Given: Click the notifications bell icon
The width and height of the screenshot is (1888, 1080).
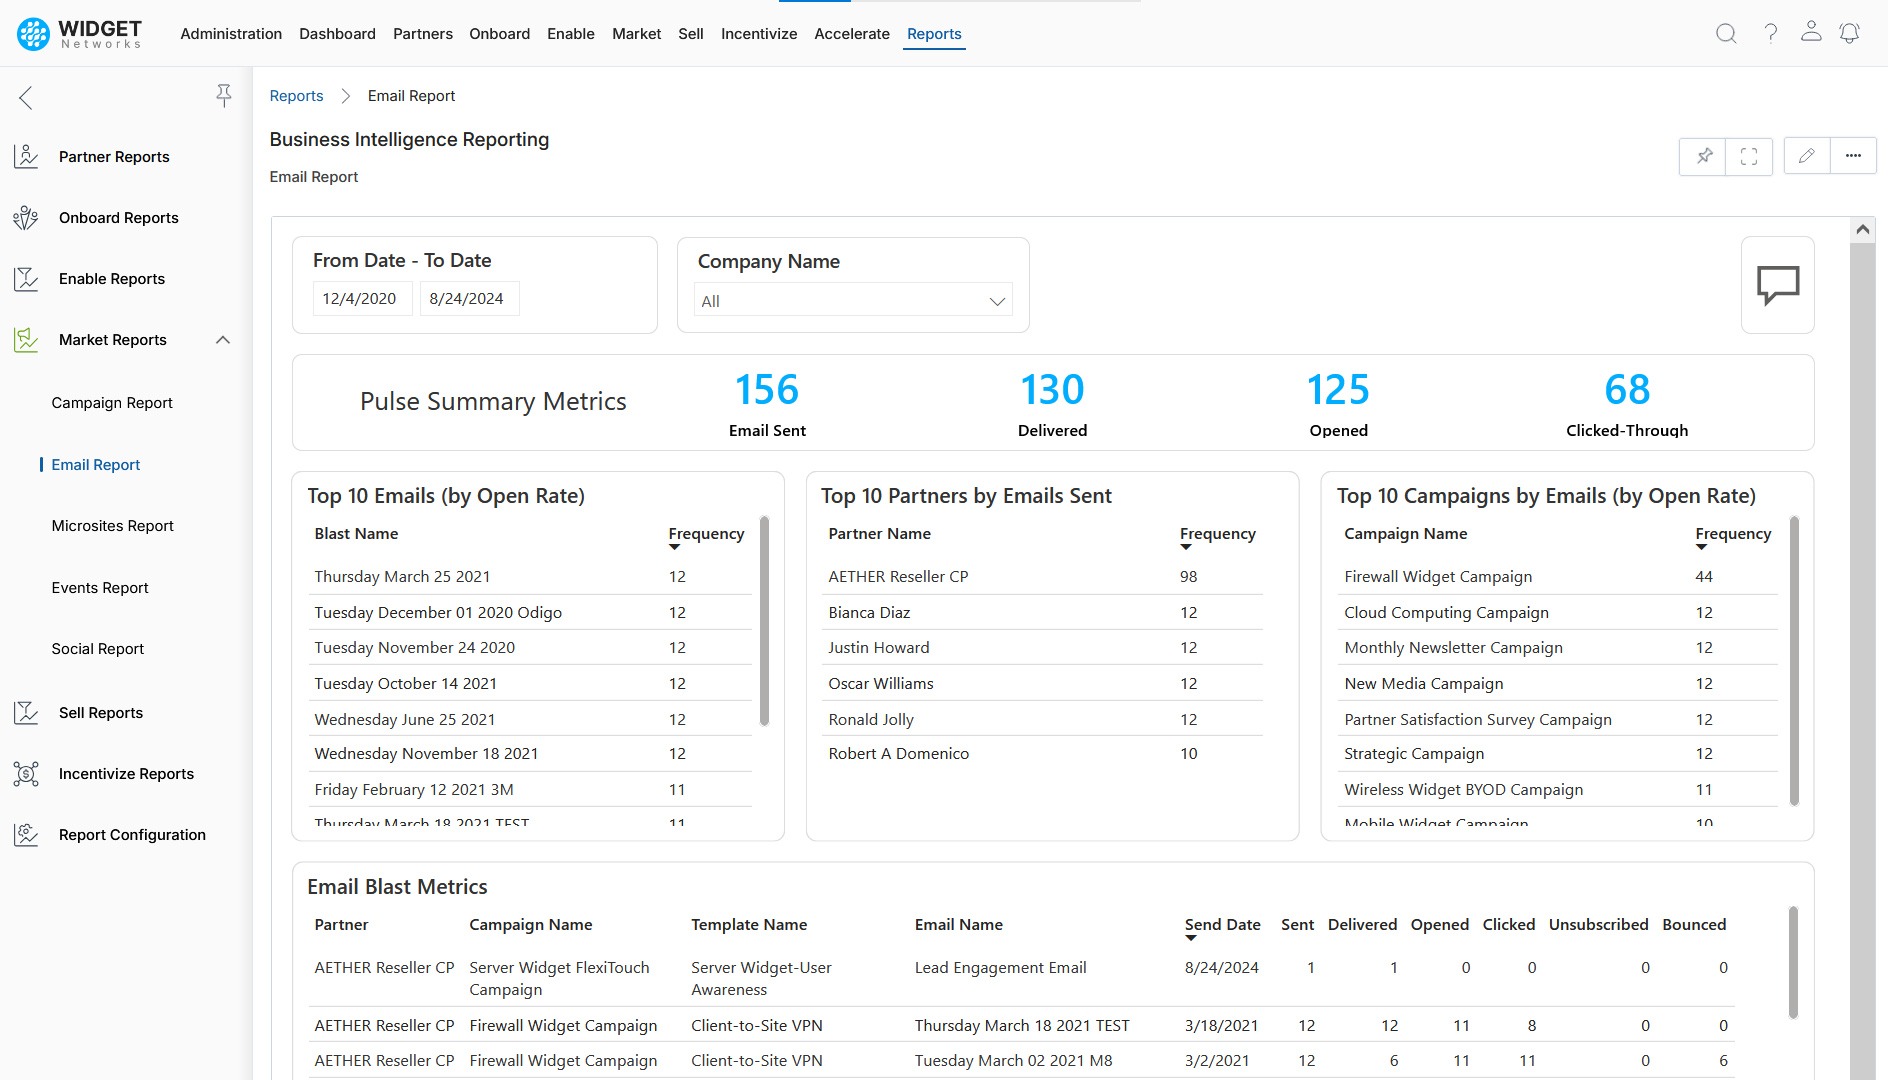Looking at the screenshot, I should point(1850,33).
